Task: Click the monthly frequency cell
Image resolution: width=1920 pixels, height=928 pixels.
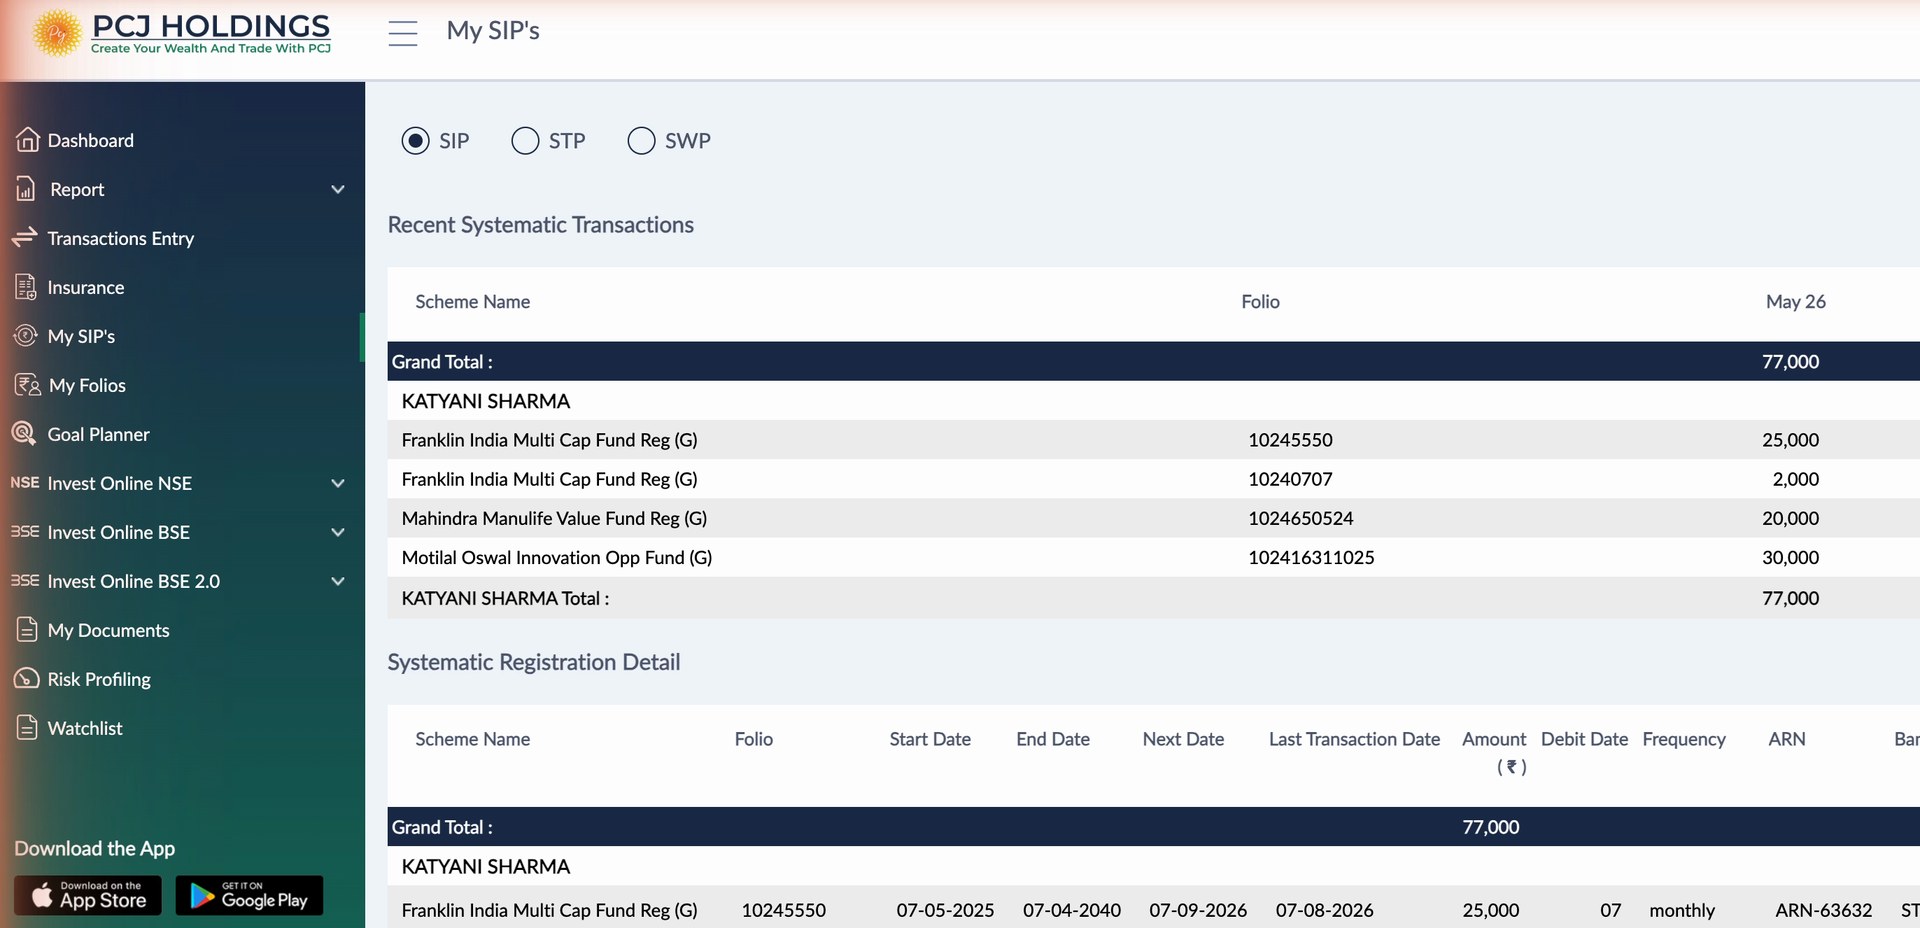Action: [x=1682, y=910]
